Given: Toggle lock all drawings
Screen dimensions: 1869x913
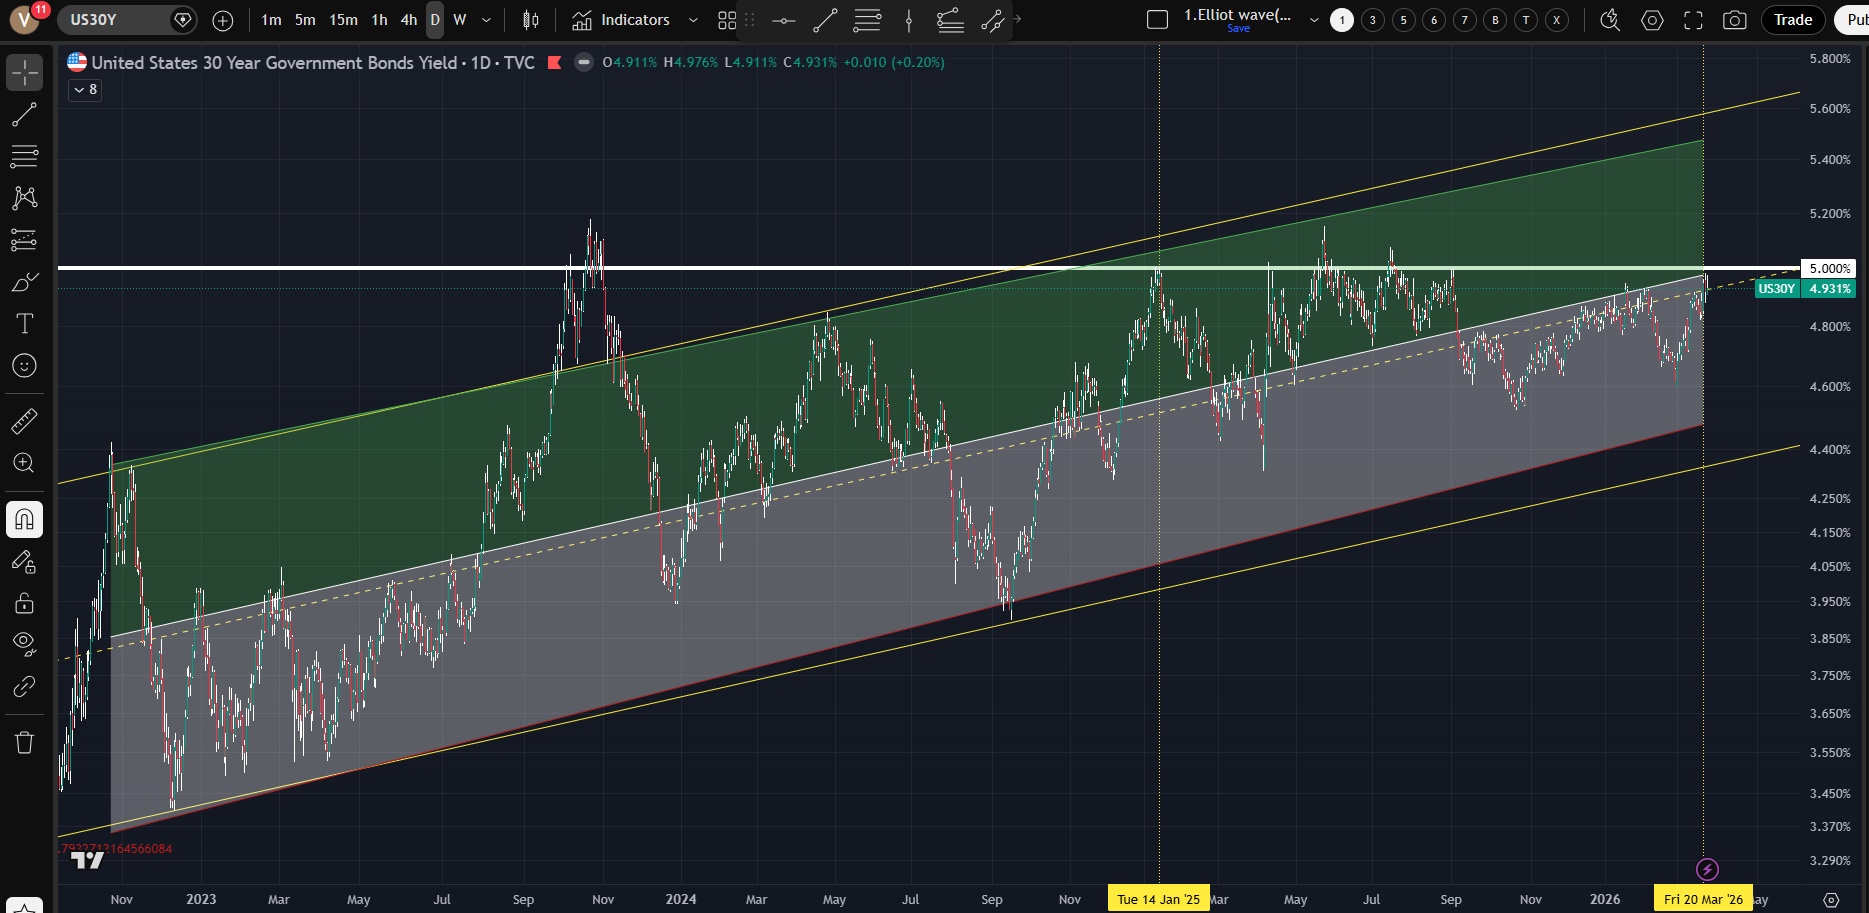Looking at the screenshot, I should coord(25,603).
